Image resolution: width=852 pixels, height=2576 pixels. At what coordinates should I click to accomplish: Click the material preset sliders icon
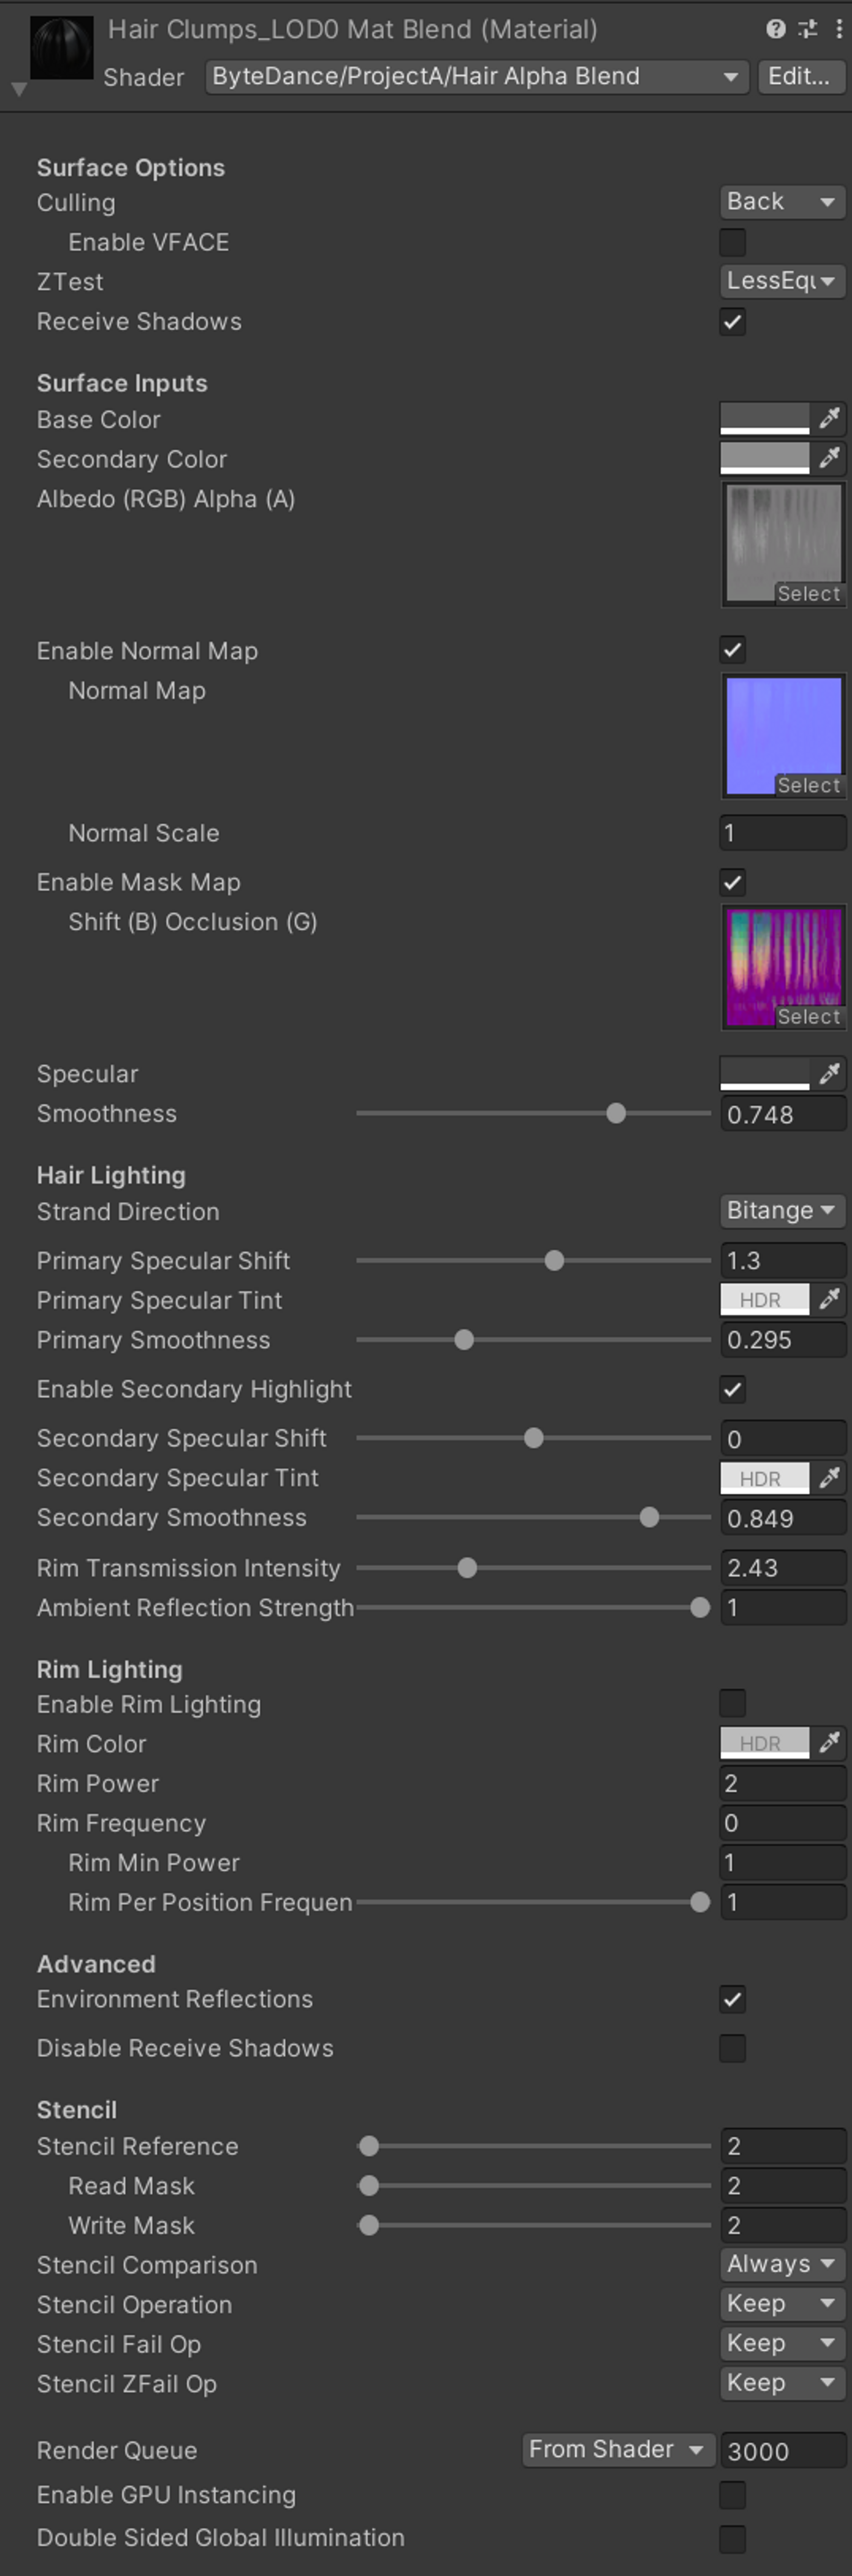tap(807, 29)
